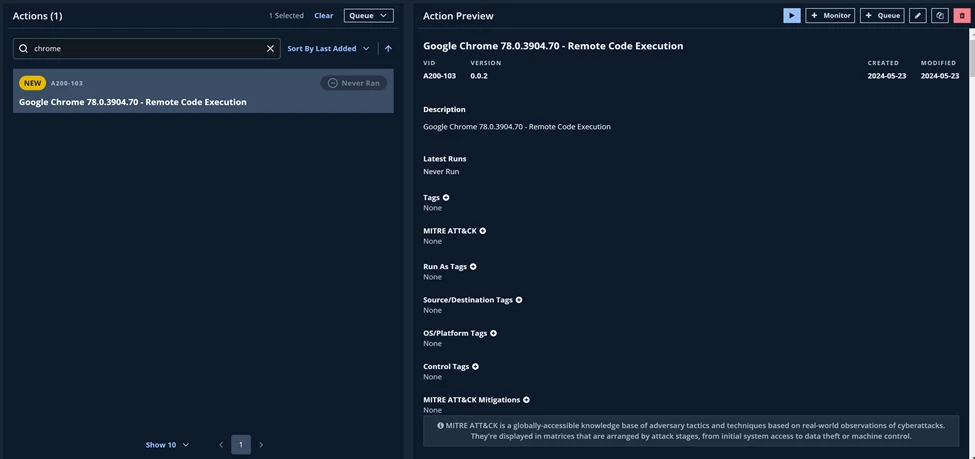Add a MITRE ATT&CK entry with its plus icon
The image size is (975, 459).
pos(483,231)
